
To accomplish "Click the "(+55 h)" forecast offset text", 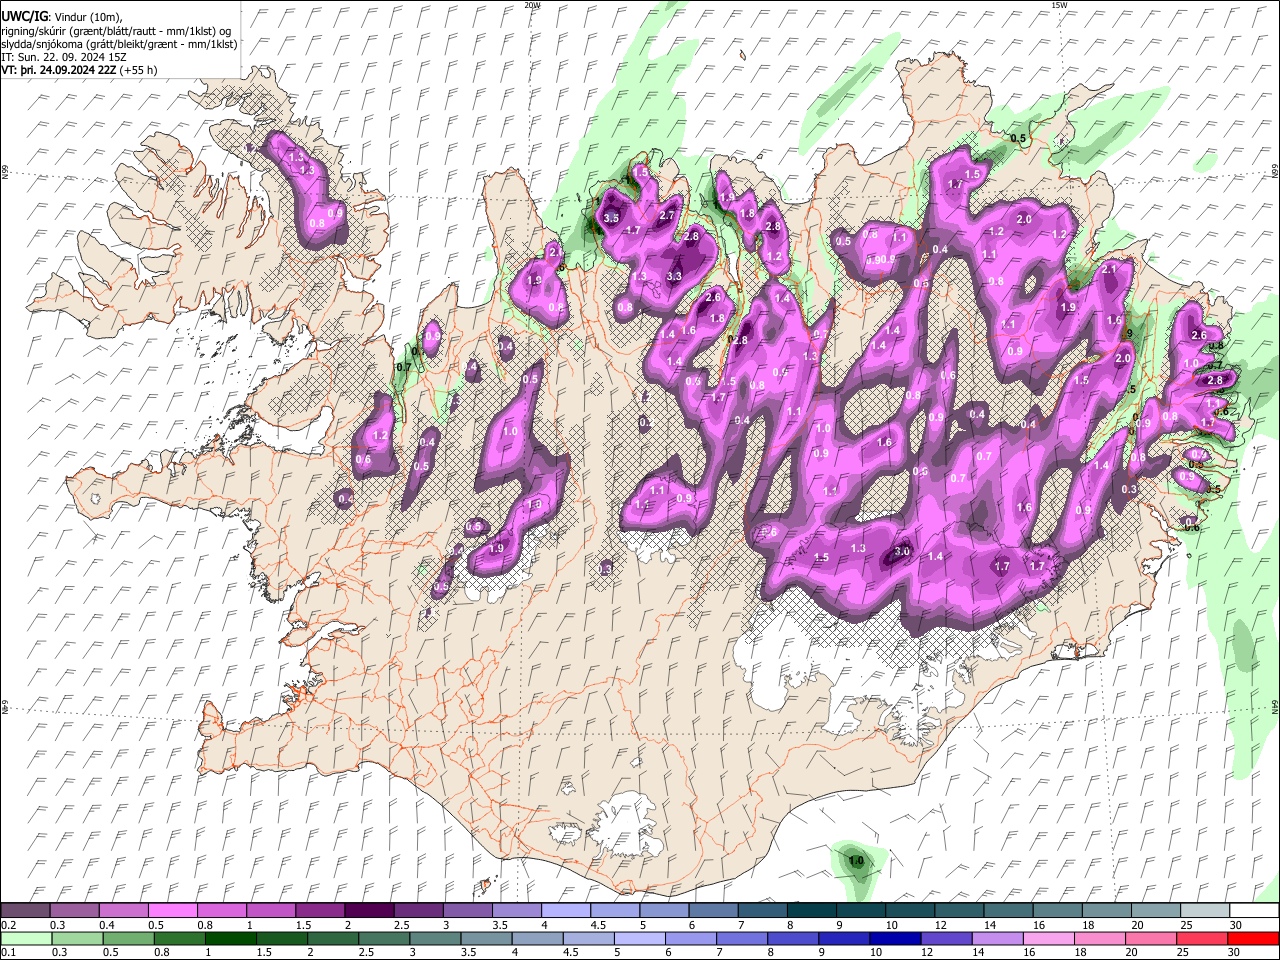I will (x=138, y=70).
